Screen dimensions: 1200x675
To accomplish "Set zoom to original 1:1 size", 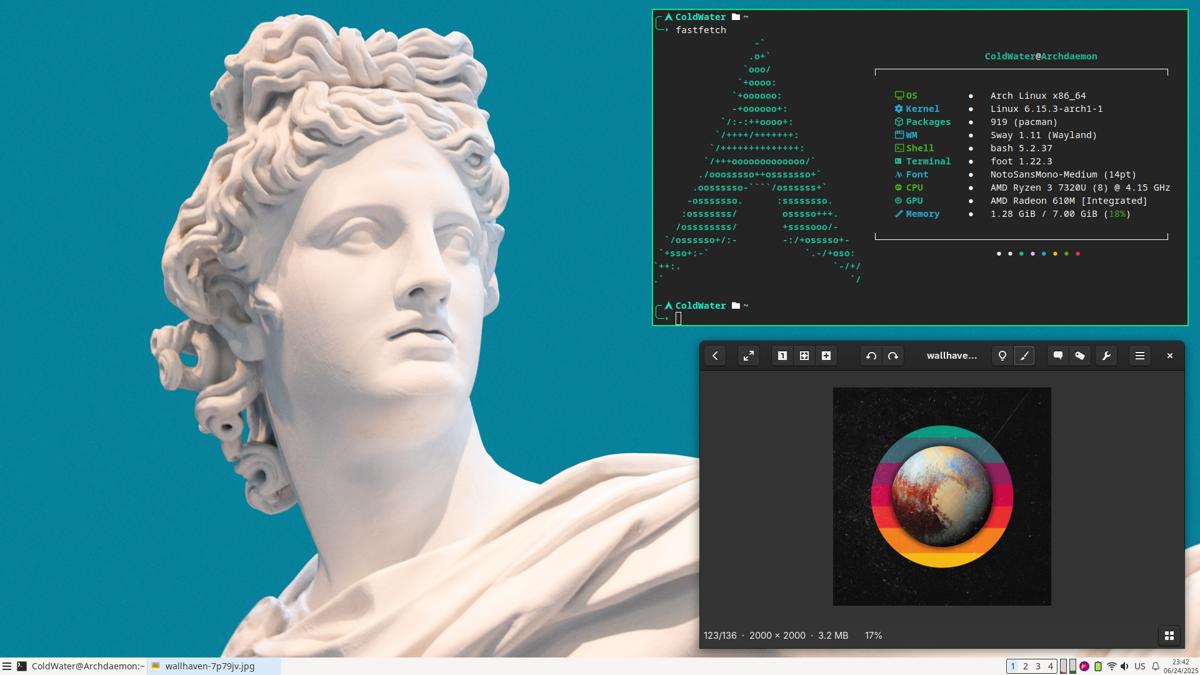I will coord(782,356).
